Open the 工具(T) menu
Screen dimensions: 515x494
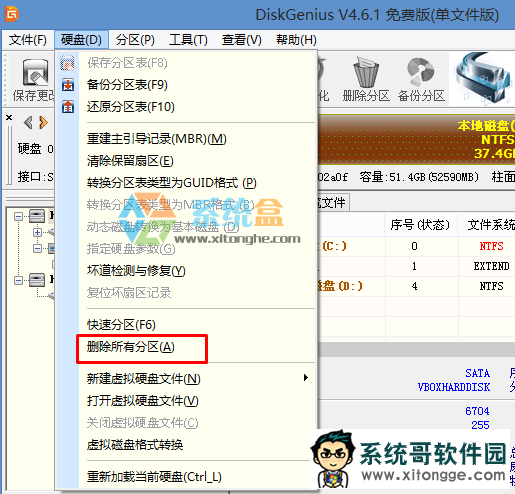(x=188, y=40)
